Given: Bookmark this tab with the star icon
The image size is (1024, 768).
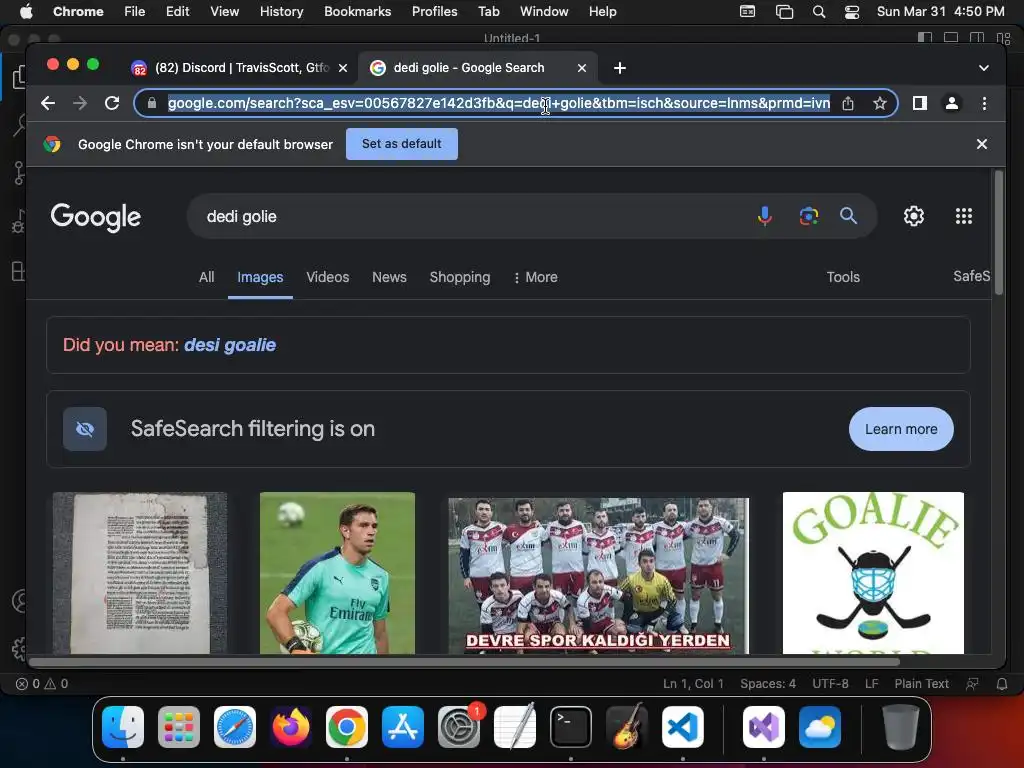Looking at the screenshot, I should (880, 103).
